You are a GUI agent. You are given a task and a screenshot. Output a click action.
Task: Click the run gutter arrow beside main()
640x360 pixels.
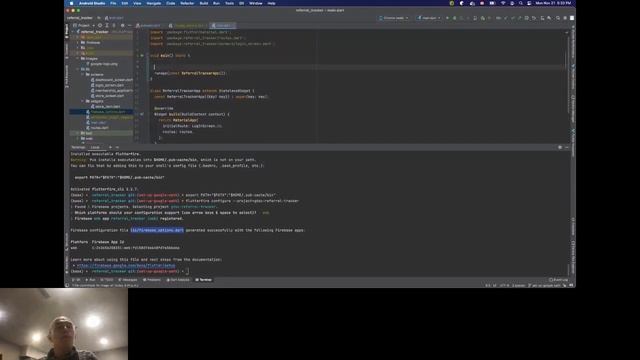tap(142, 56)
